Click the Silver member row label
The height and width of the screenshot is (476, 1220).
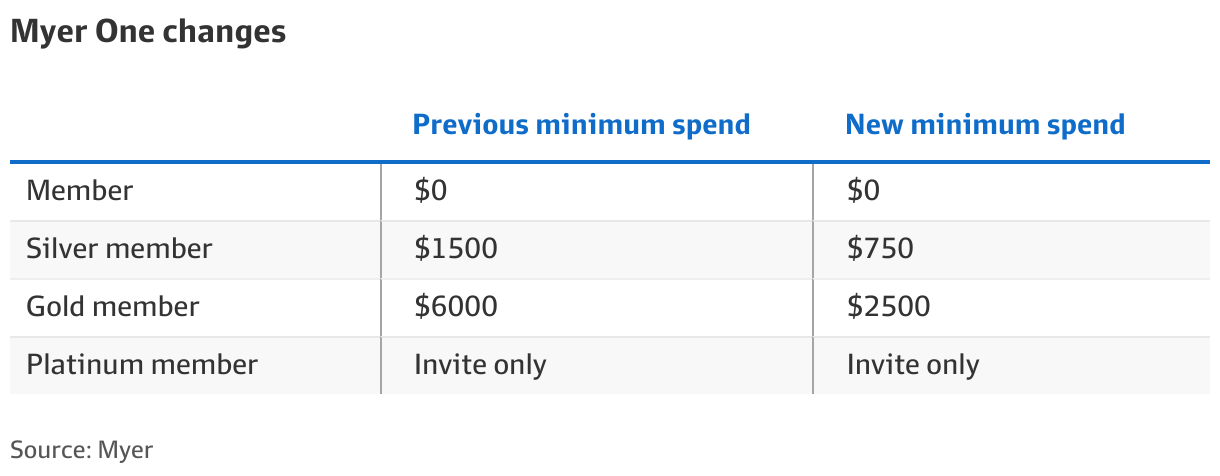coord(119,248)
